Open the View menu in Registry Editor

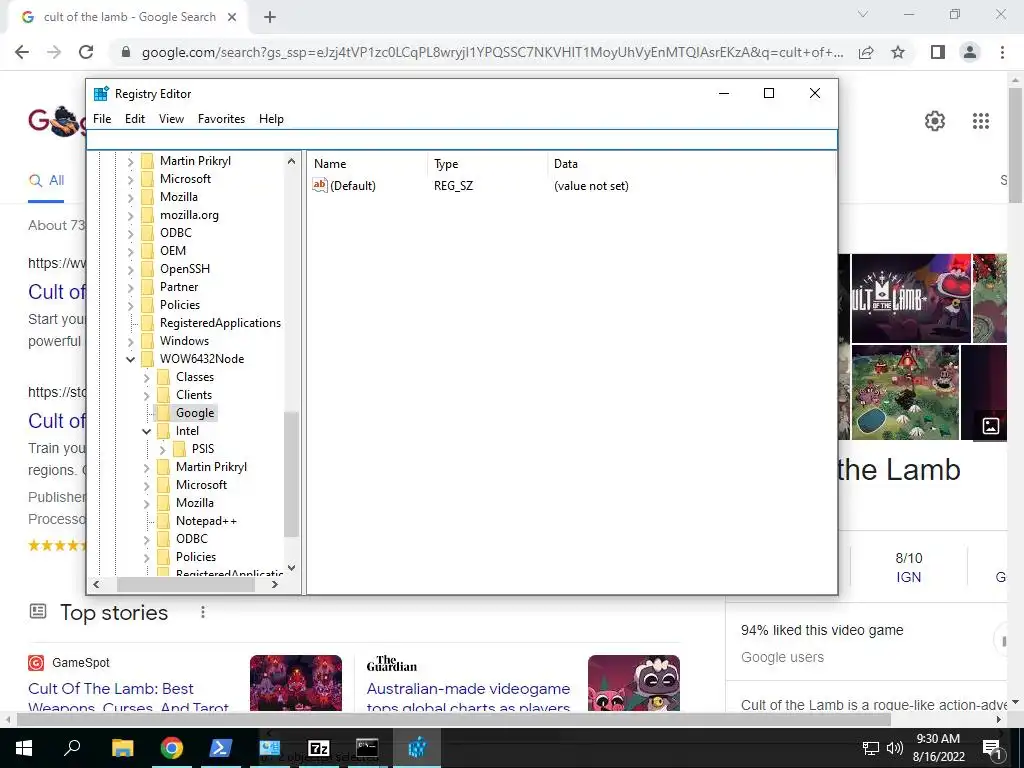click(x=171, y=119)
